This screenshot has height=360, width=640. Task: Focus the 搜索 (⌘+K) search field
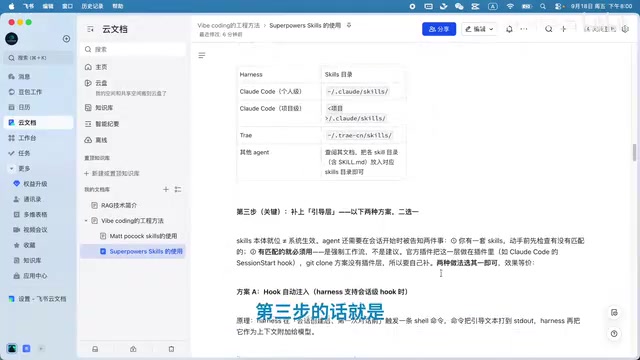pyautogui.click(x=39, y=58)
